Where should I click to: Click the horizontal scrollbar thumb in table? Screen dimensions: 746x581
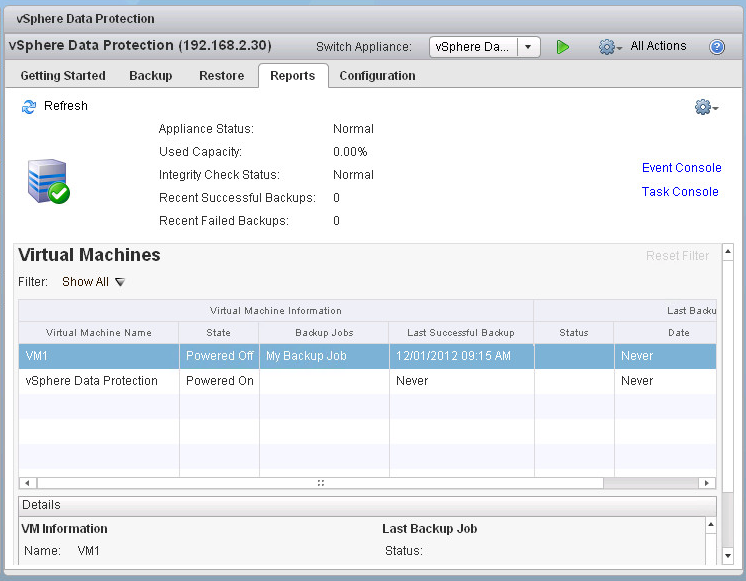(x=320, y=483)
